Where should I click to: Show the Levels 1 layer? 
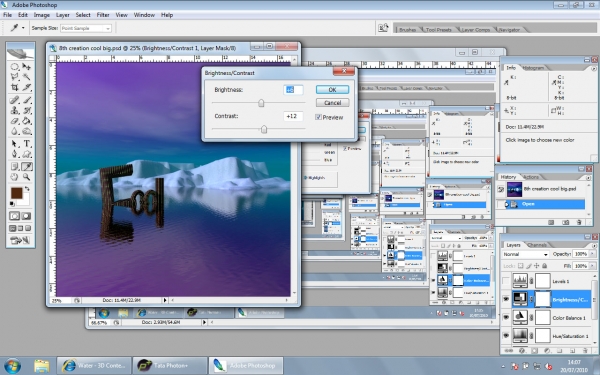coord(506,281)
